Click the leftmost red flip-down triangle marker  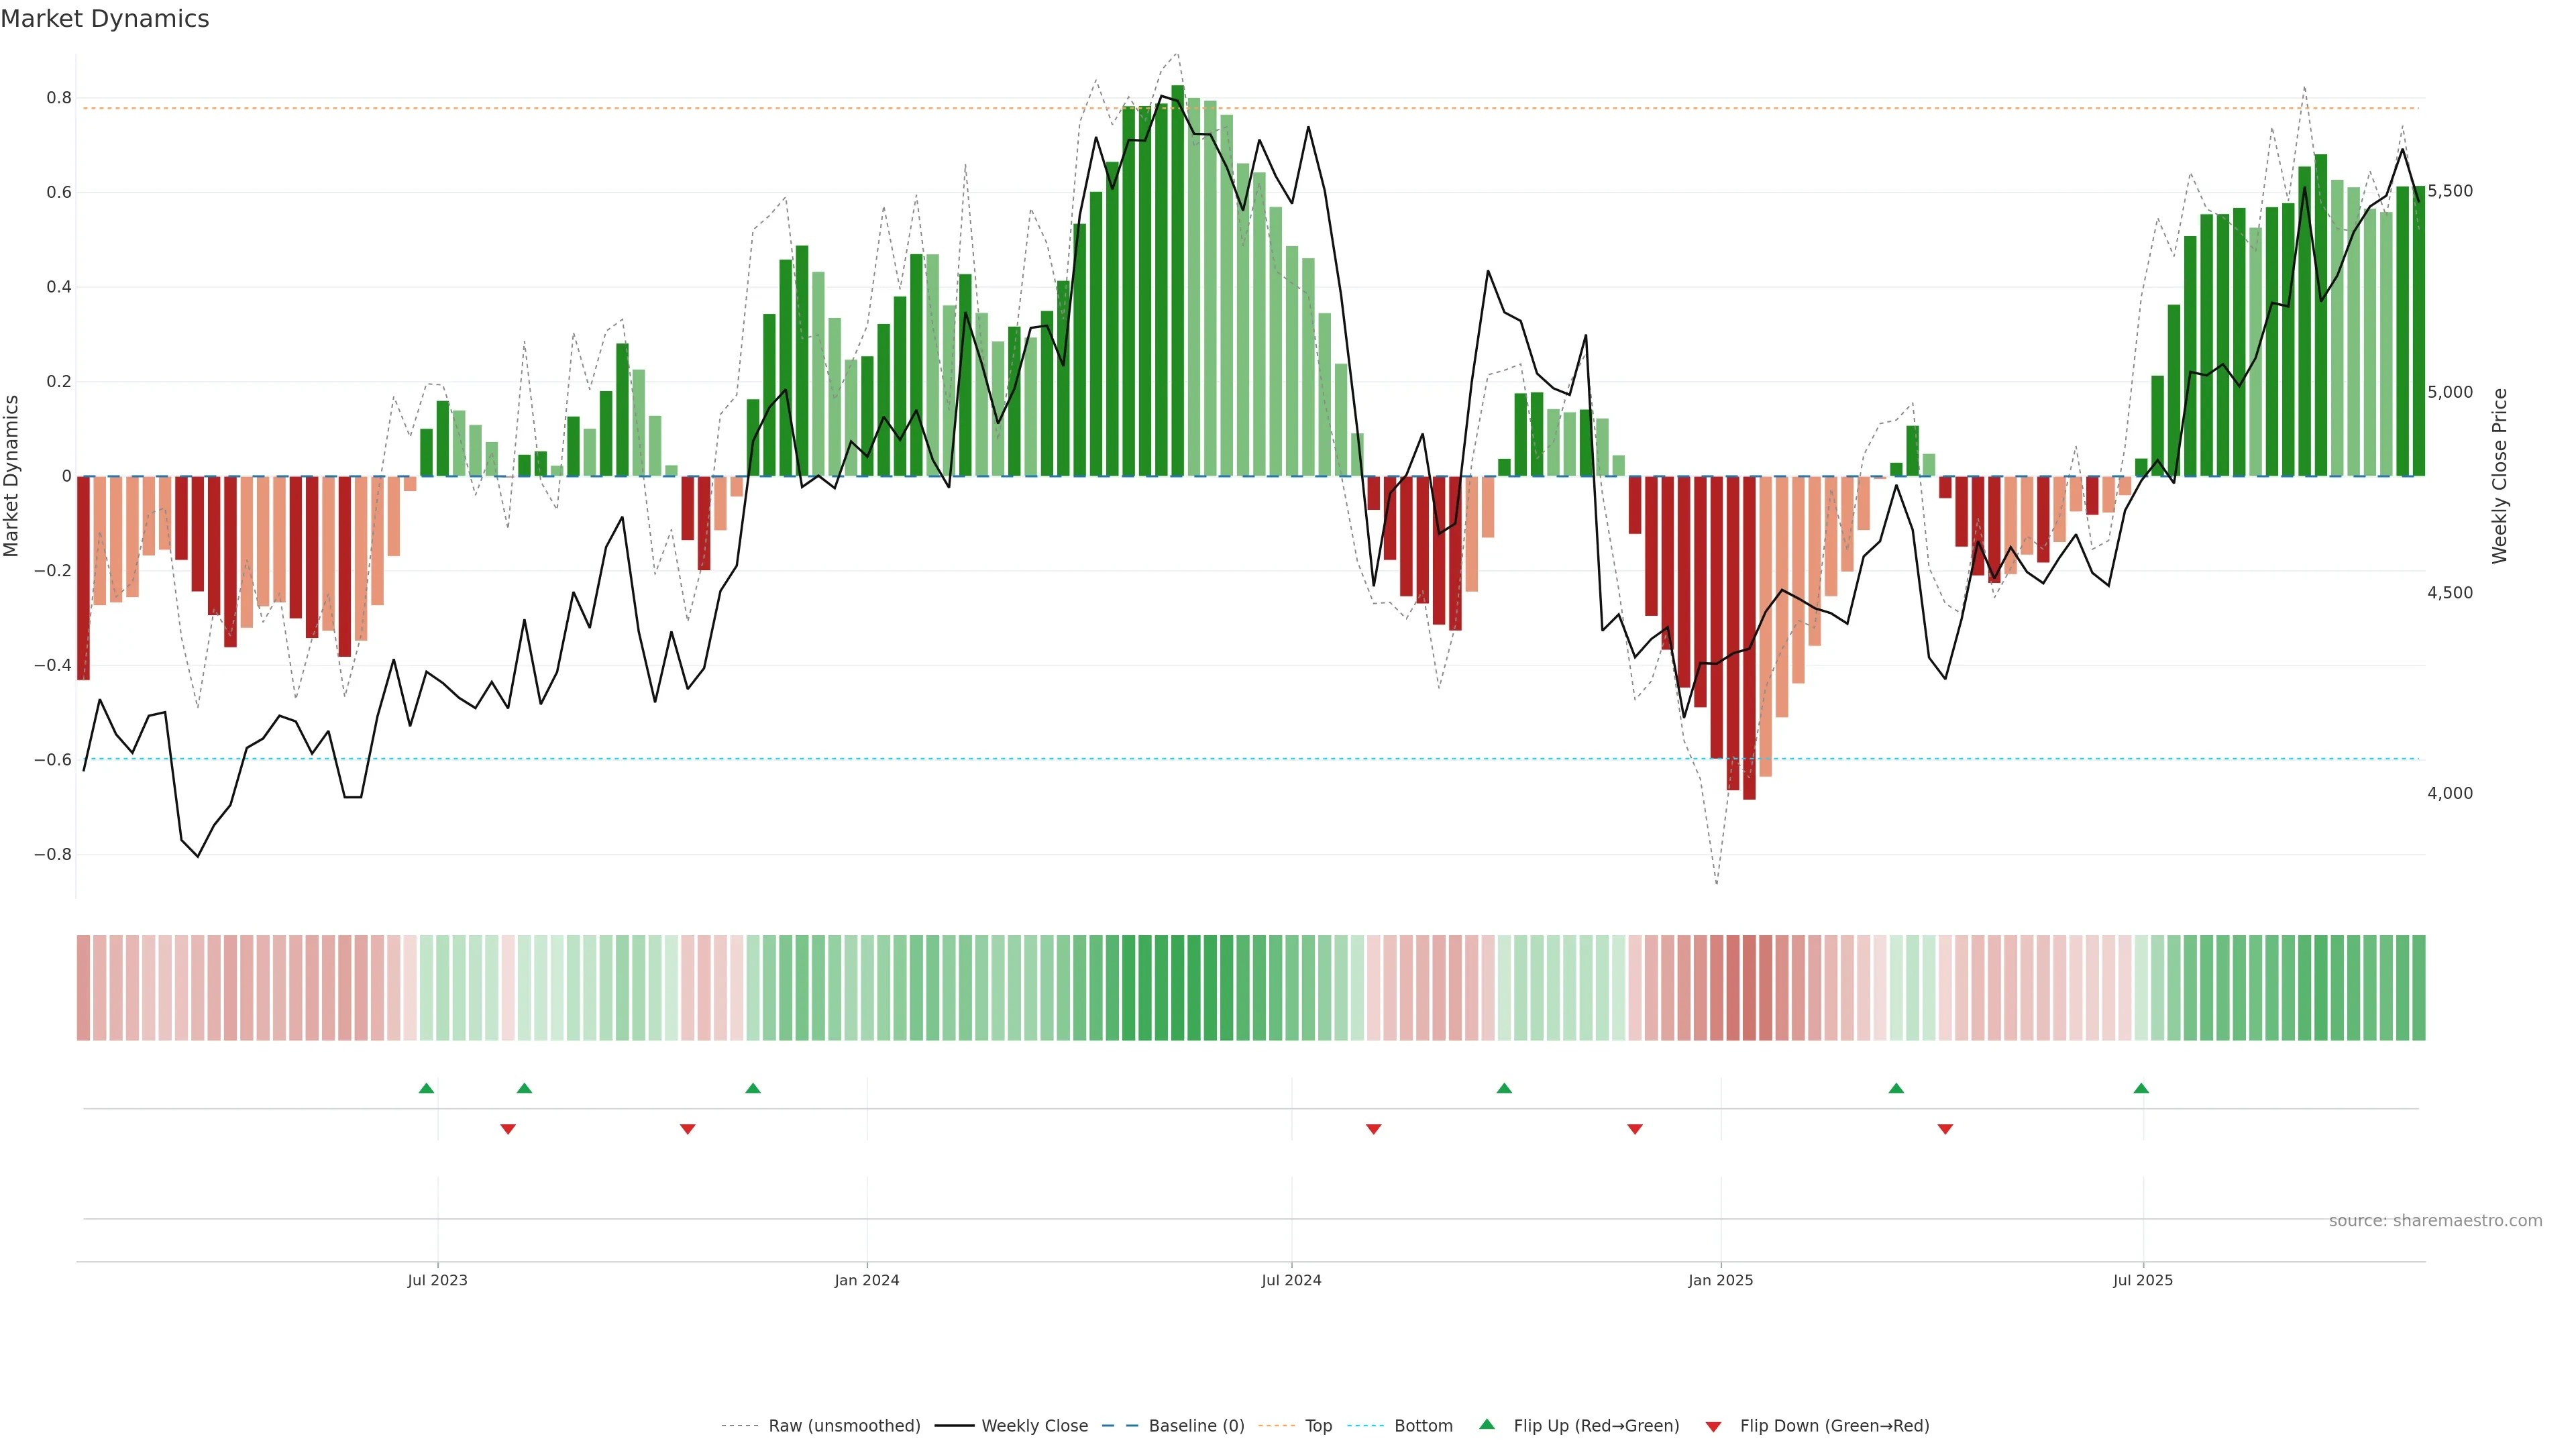[x=508, y=1129]
